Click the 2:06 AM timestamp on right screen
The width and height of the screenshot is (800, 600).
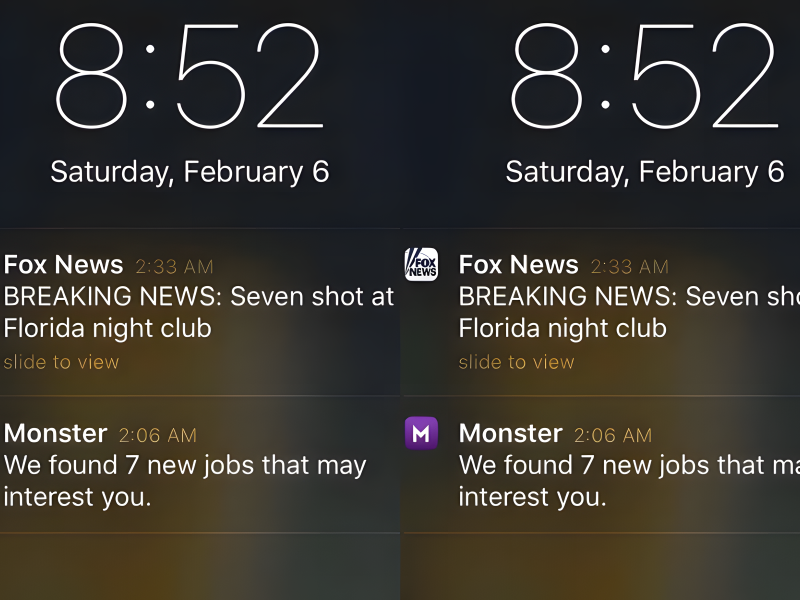613,435
